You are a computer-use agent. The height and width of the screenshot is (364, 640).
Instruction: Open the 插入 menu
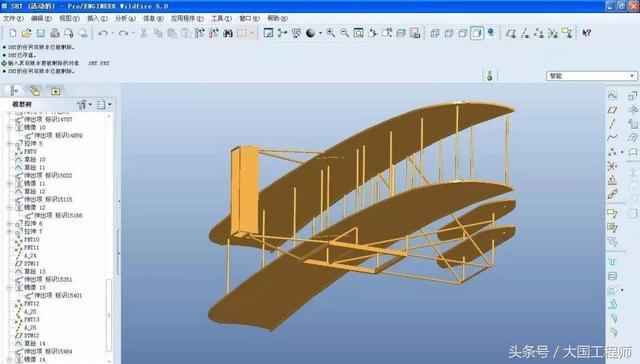pyautogui.click(x=97, y=18)
